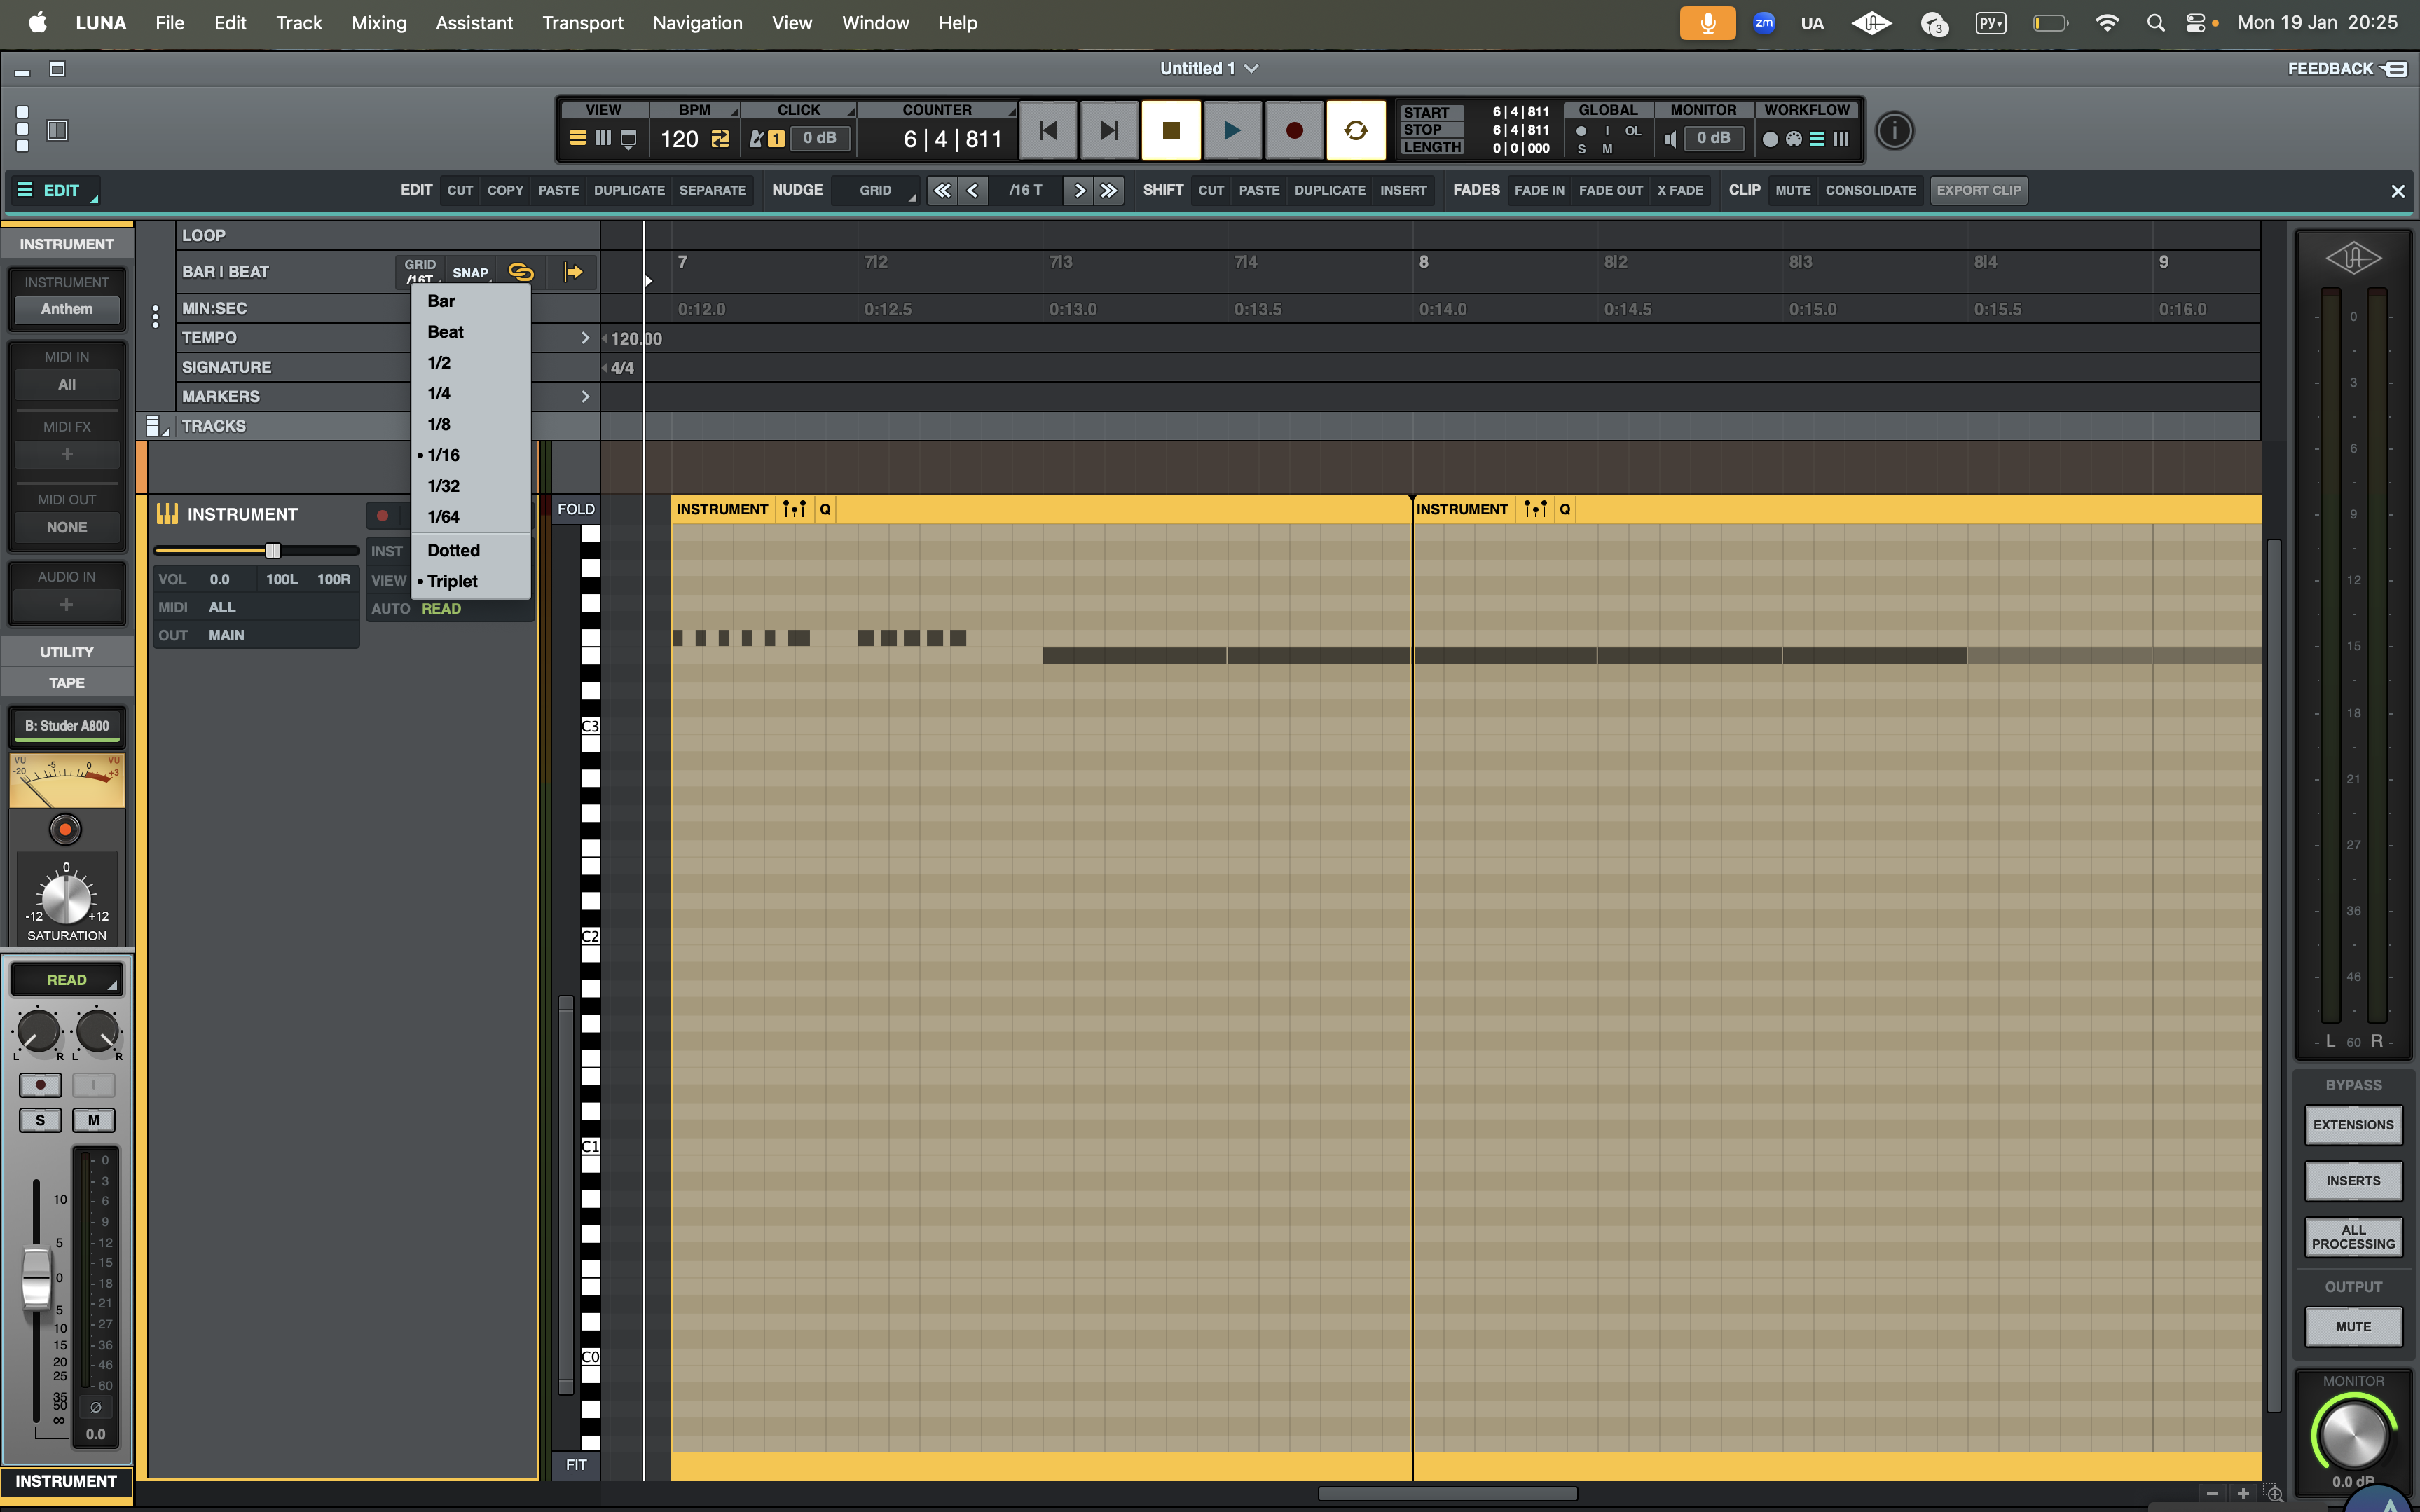Click the CONSOLIDATE clip button

(x=1870, y=190)
